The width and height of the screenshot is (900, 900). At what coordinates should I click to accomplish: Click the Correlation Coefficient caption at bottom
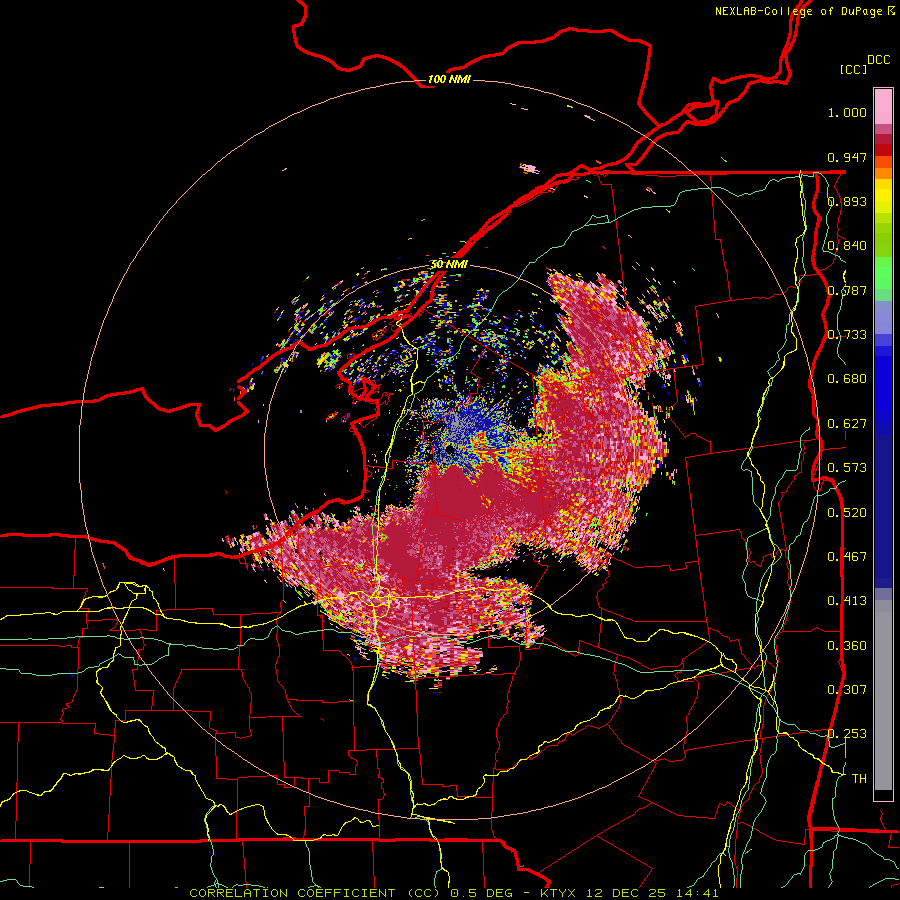tap(453, 893)
